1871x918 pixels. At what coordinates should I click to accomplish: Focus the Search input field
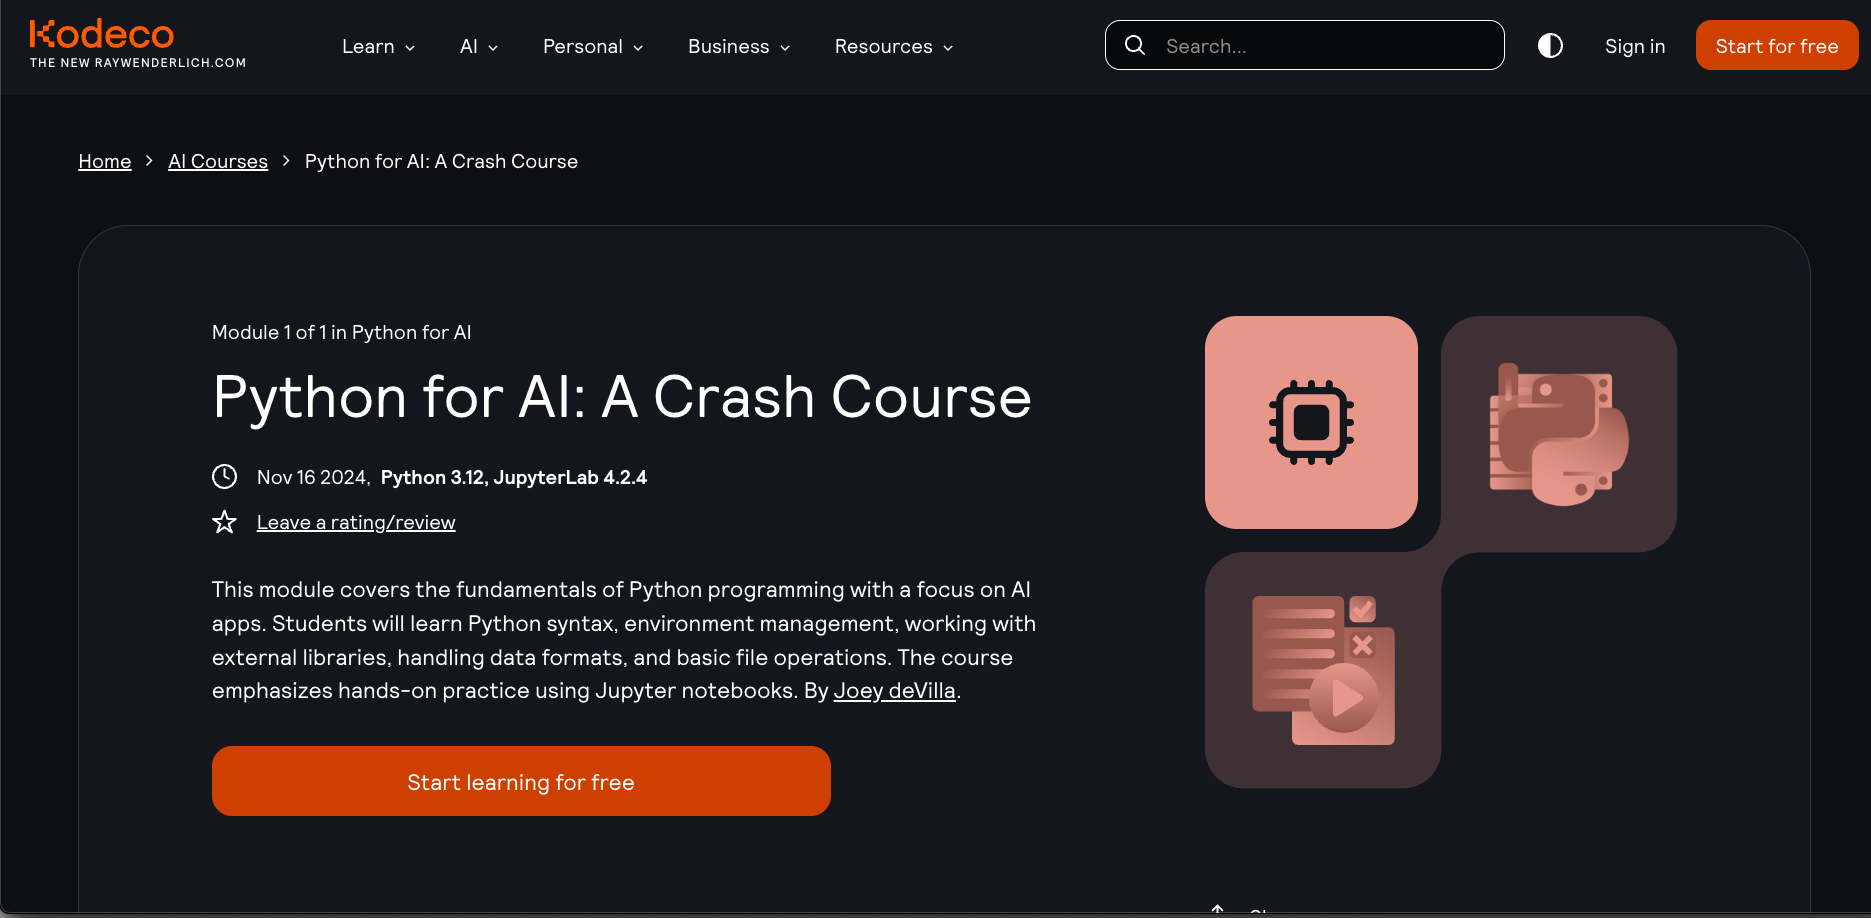pyautogui.click(x=1304, y=45)
